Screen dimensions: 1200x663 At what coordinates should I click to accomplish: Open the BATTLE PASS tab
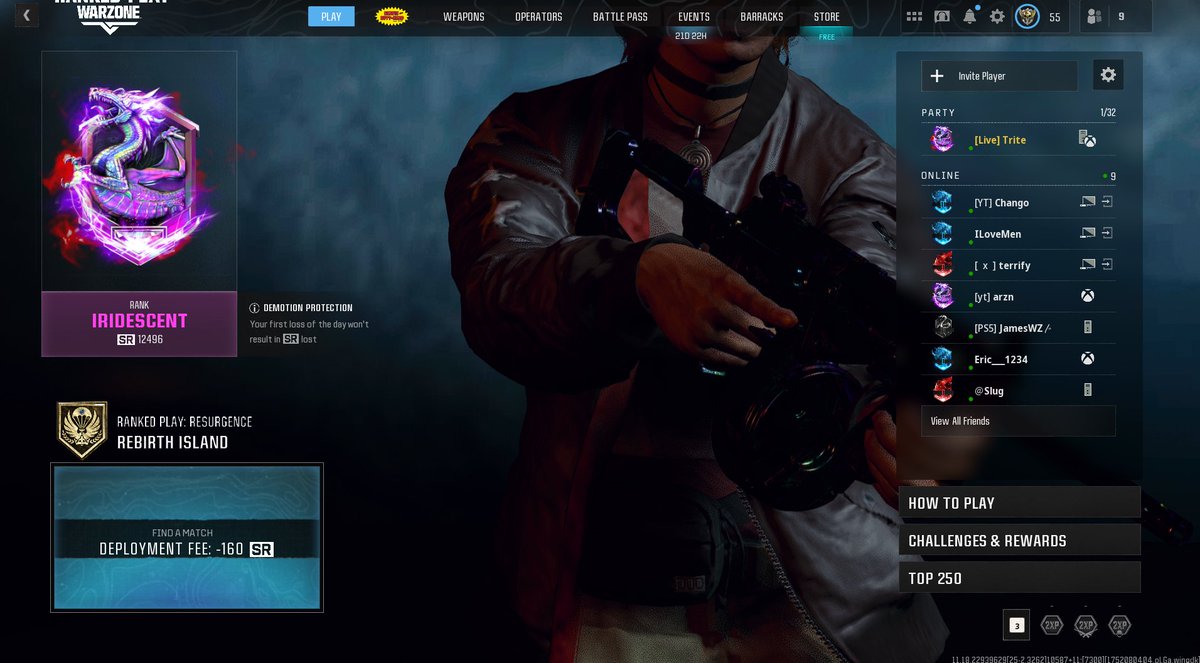[620, 17]
